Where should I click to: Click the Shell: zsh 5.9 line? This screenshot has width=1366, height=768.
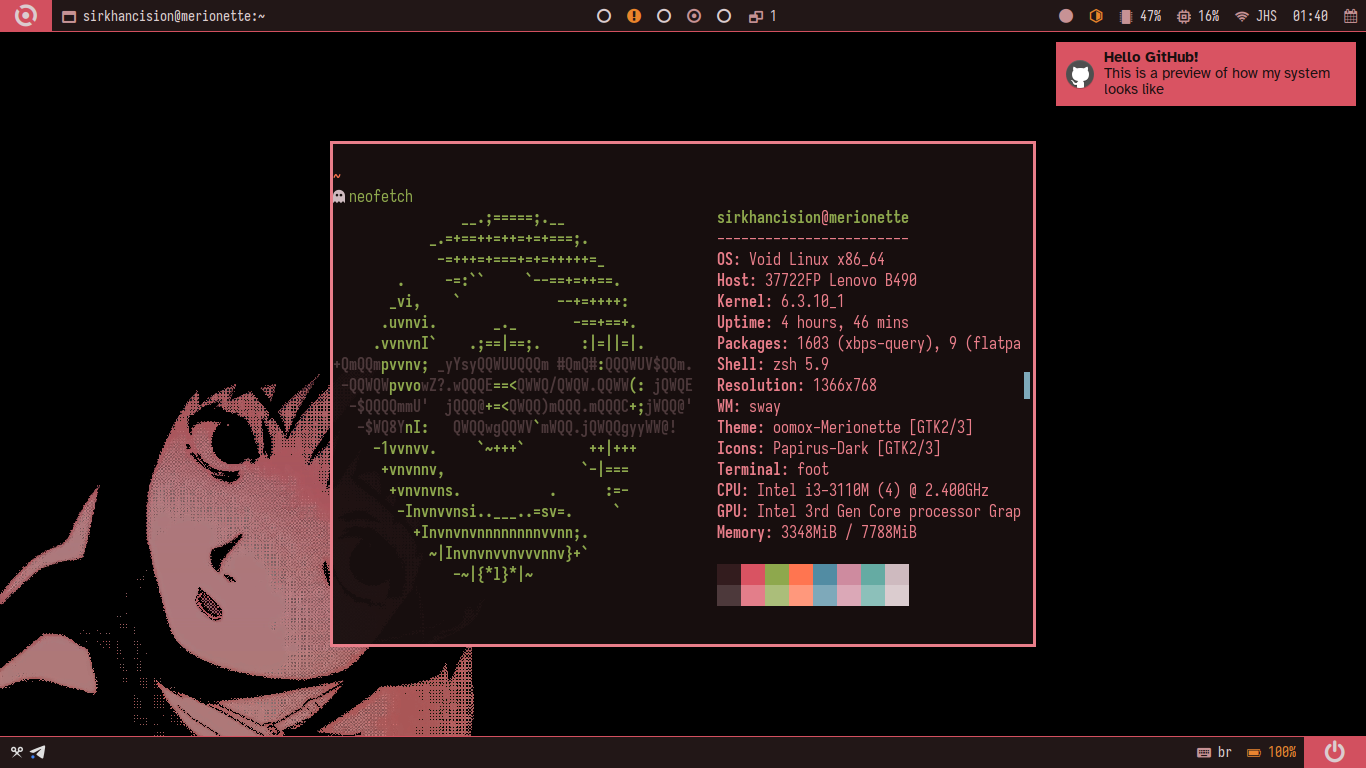pyautogui.click(x=773, y=365)
